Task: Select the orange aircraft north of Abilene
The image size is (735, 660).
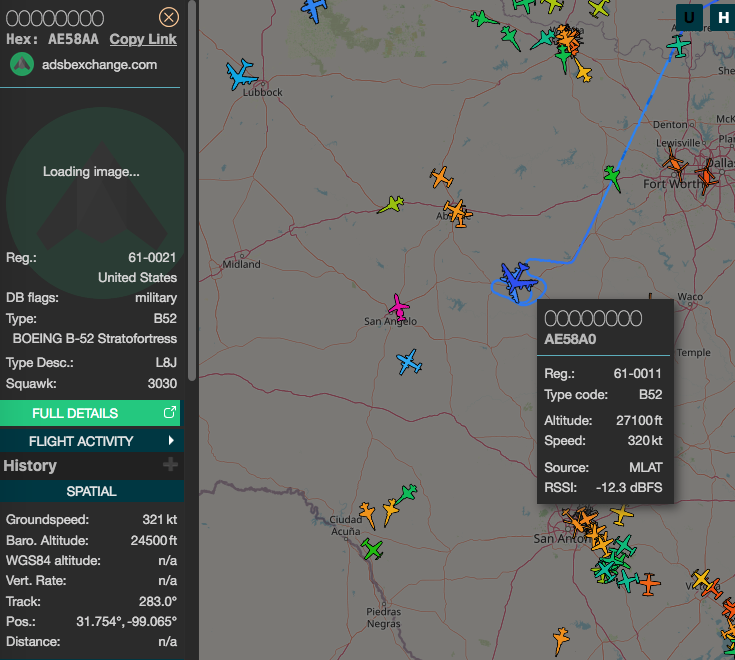Action: pyautogui.click(x=442, y=177)
